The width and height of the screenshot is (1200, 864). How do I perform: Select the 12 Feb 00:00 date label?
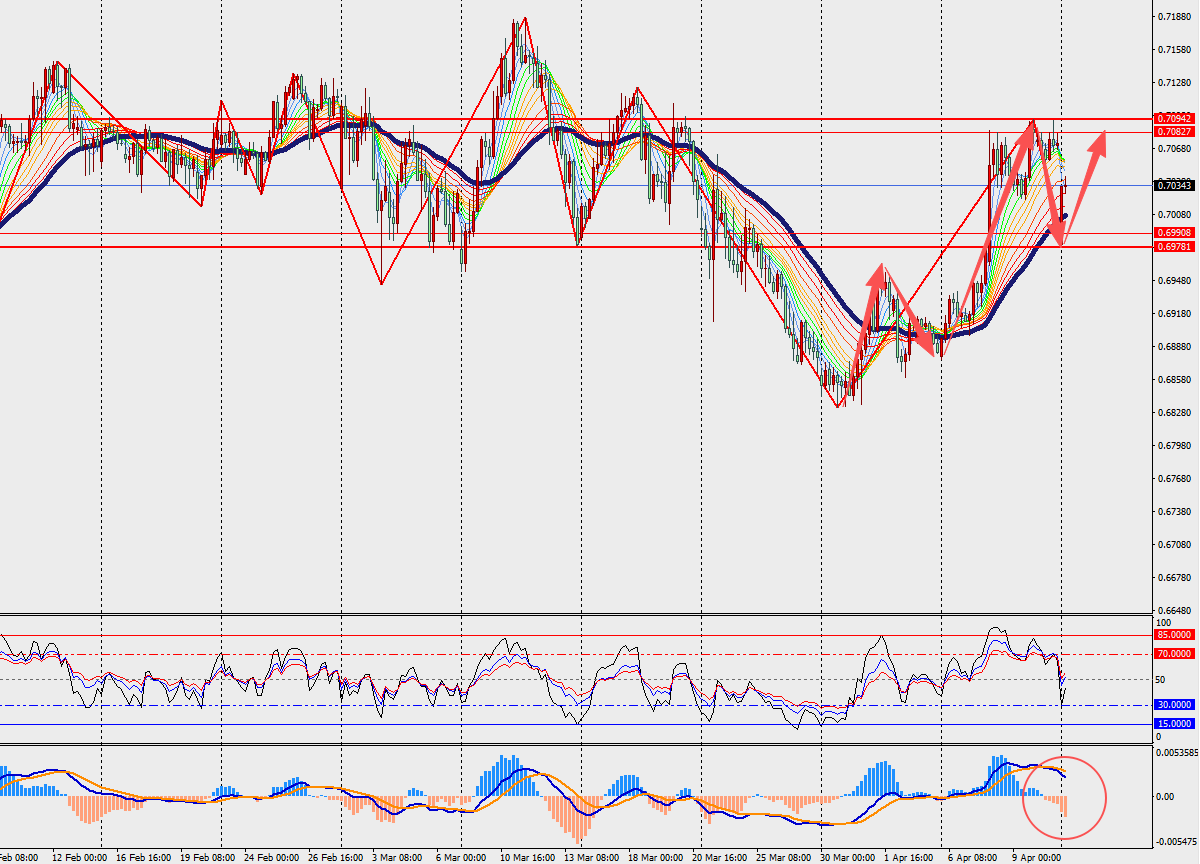pyautogui.click(x=79, y=857)
